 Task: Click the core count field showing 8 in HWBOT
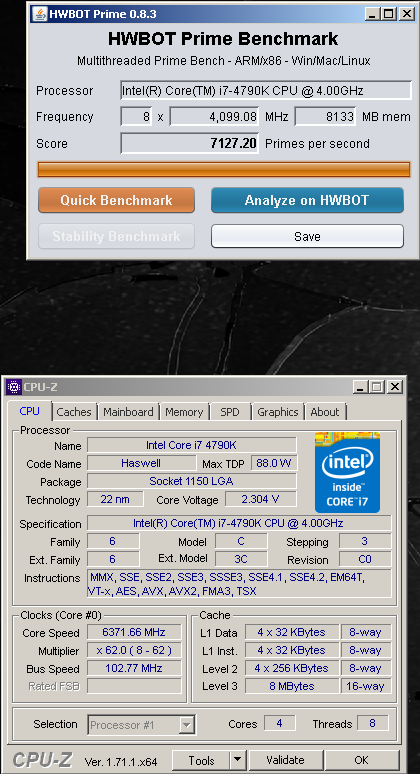(x=136, y=117)
